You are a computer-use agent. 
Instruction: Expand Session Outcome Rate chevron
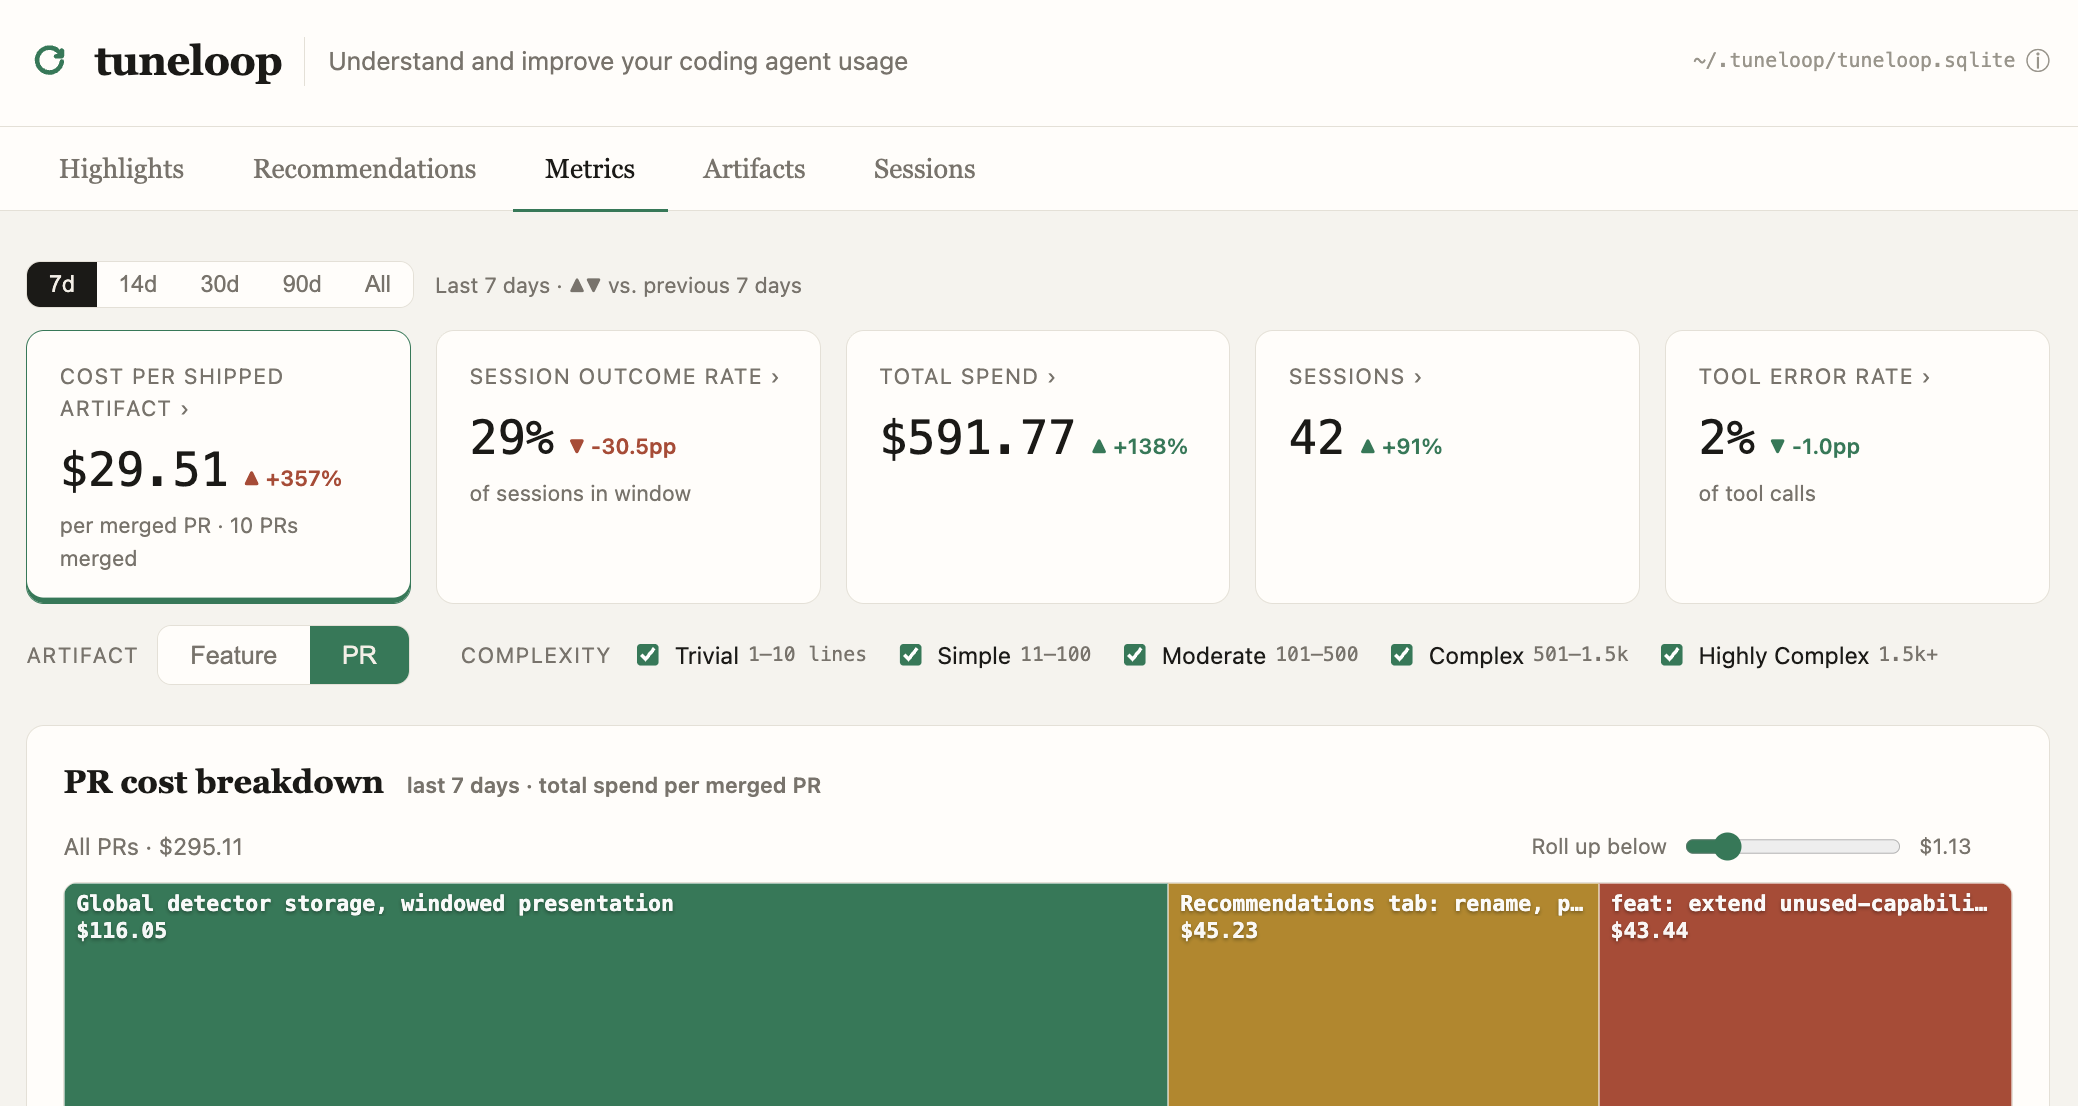[x=775, y=377]
